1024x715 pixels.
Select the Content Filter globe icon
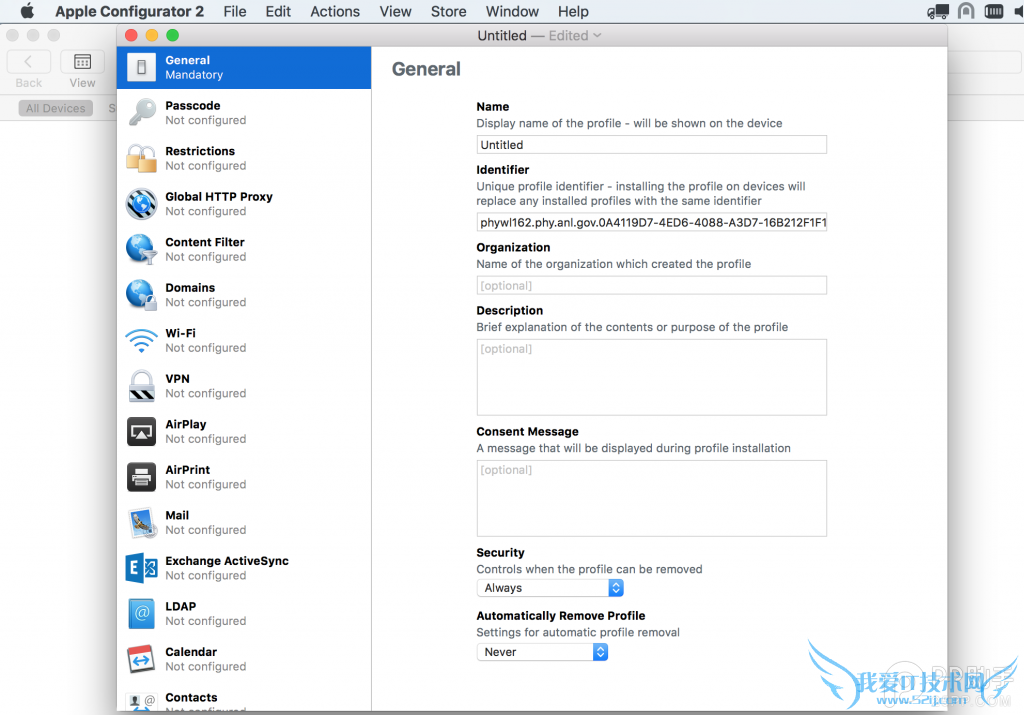click(141, 249)
